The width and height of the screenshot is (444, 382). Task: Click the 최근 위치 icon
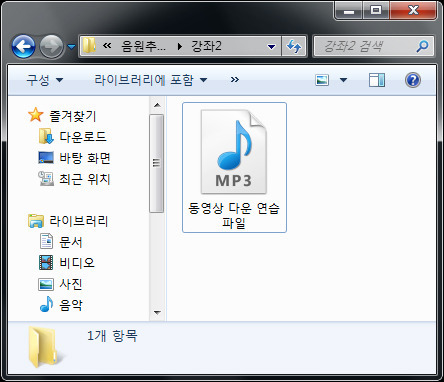click(x=46, y=178)
